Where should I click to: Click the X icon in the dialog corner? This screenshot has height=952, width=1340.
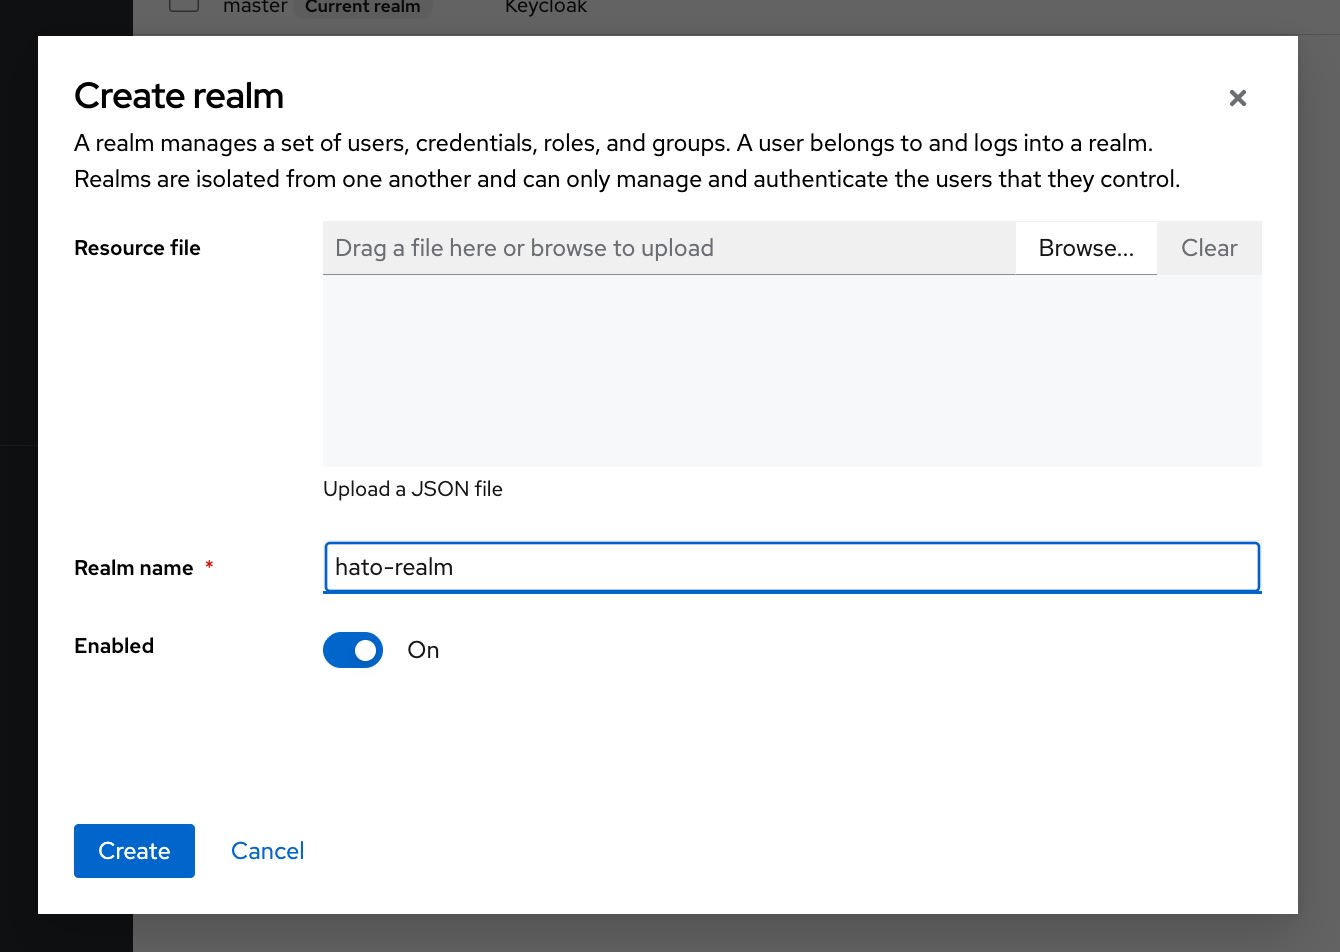[x=1237, y=97]
